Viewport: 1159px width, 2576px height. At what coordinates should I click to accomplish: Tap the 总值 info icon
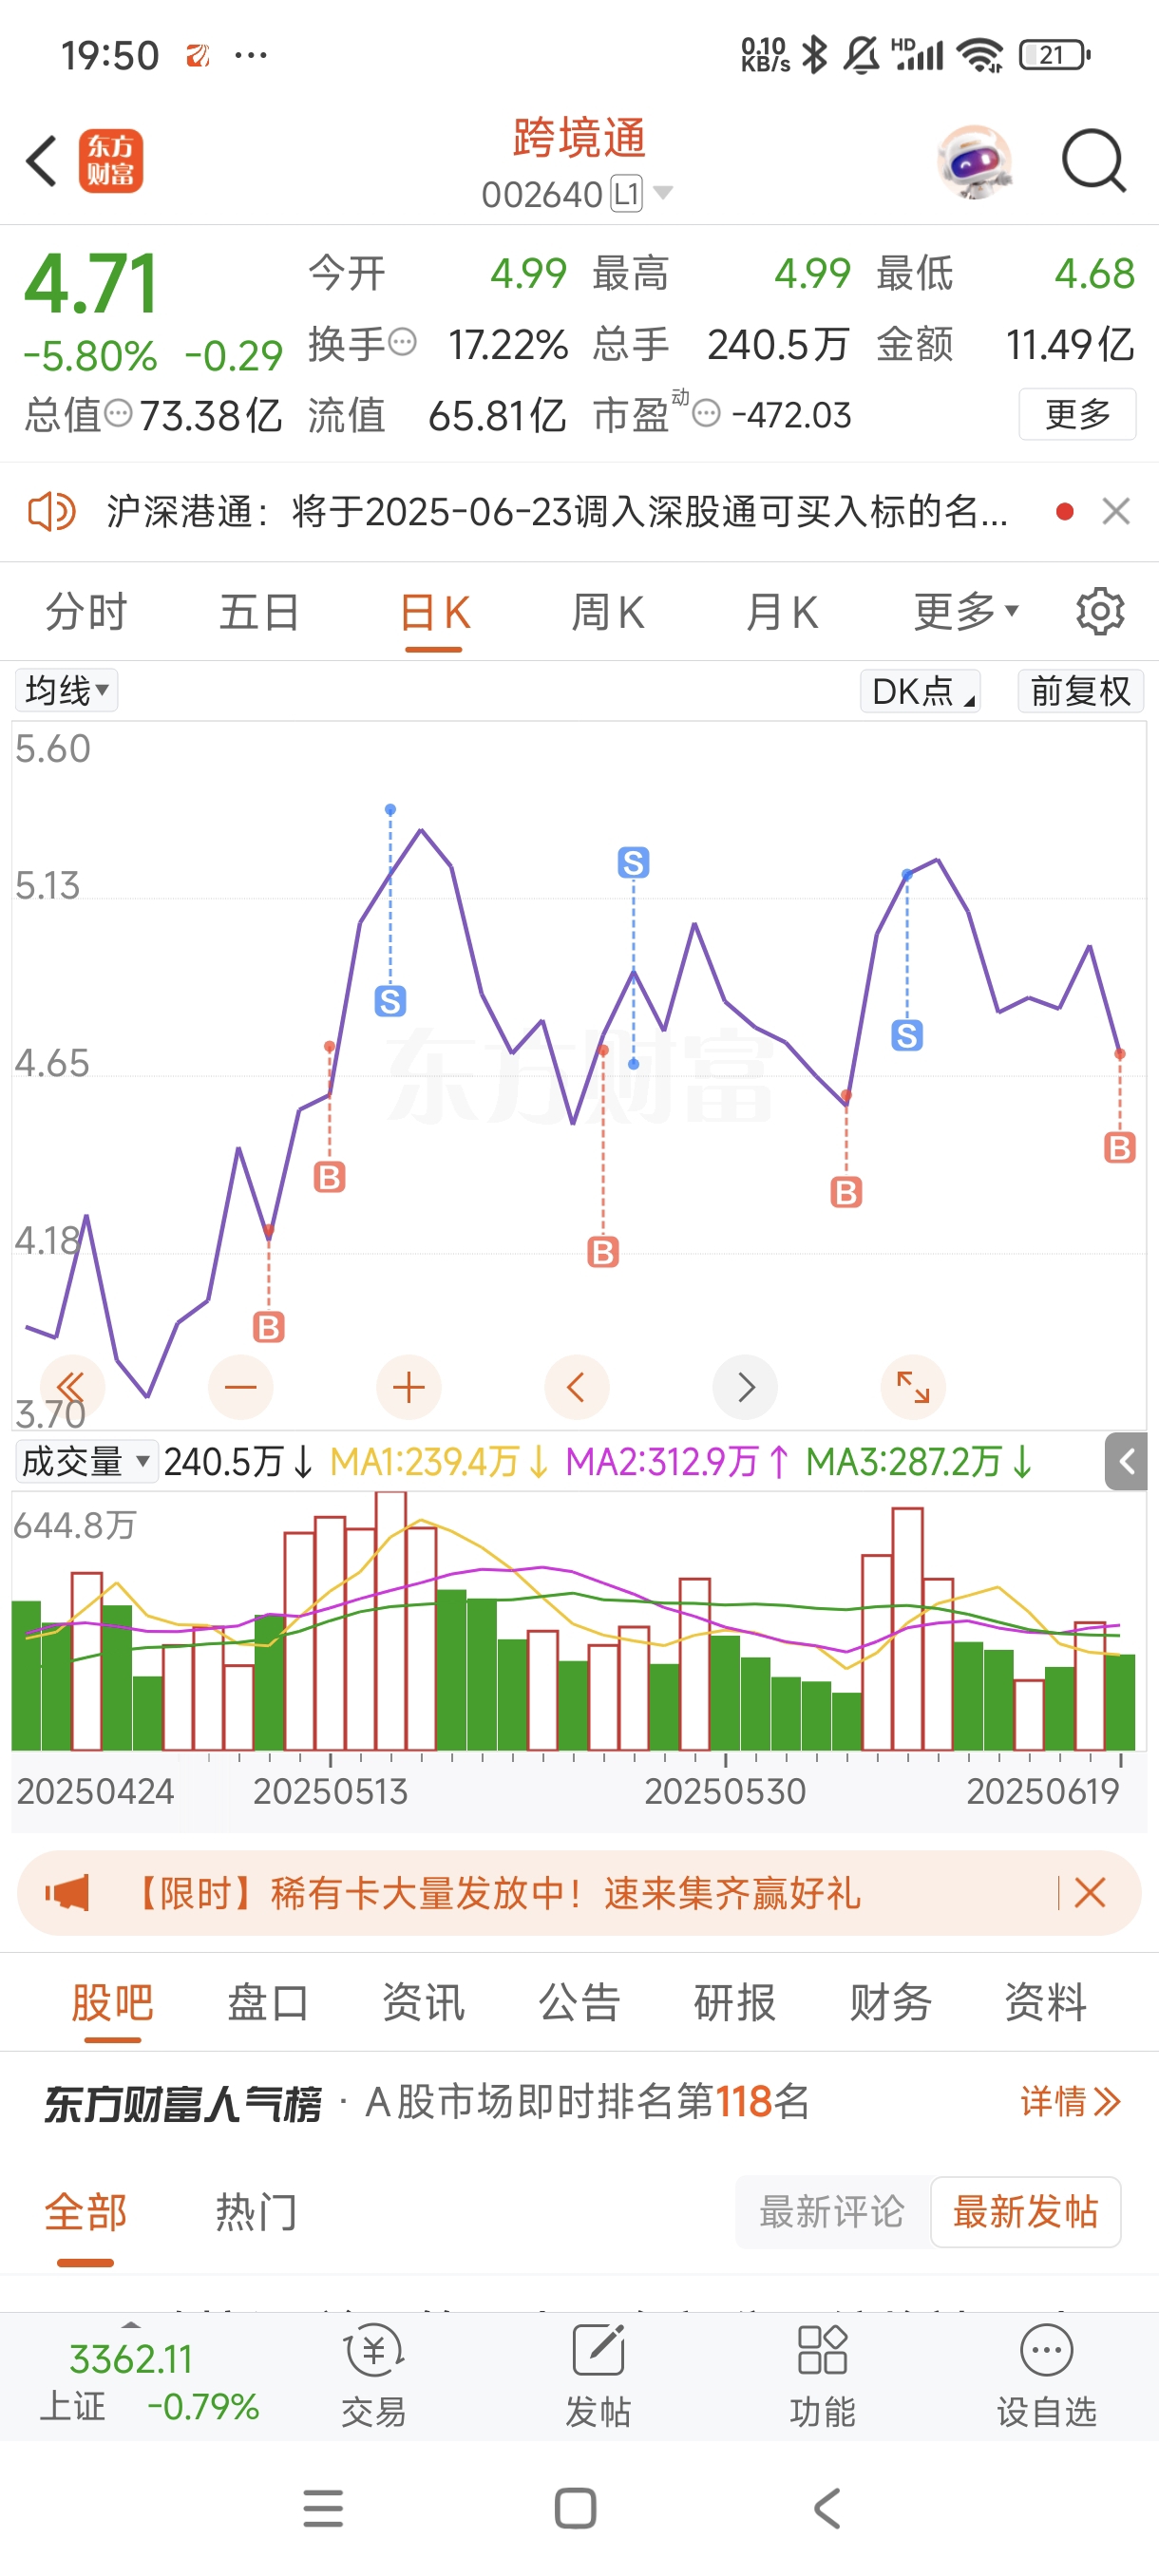pos(118,413)
